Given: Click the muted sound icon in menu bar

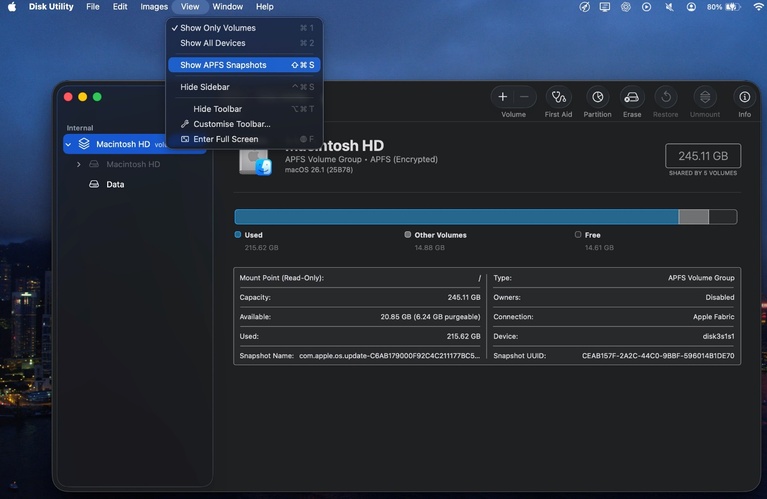Looking at the screenshot, I should pos(669,7).
